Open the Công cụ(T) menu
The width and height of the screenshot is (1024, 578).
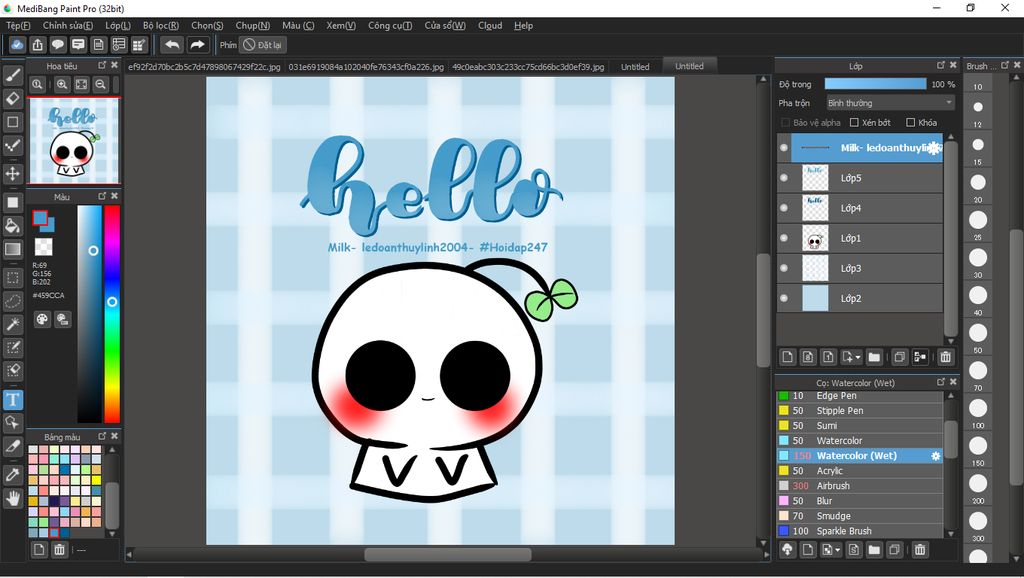390,25
